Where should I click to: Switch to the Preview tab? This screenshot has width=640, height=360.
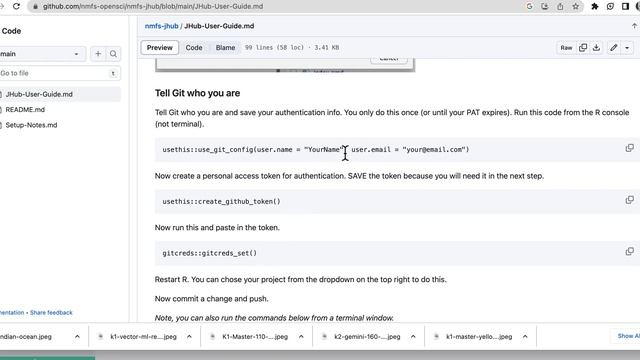coord(160,48)
